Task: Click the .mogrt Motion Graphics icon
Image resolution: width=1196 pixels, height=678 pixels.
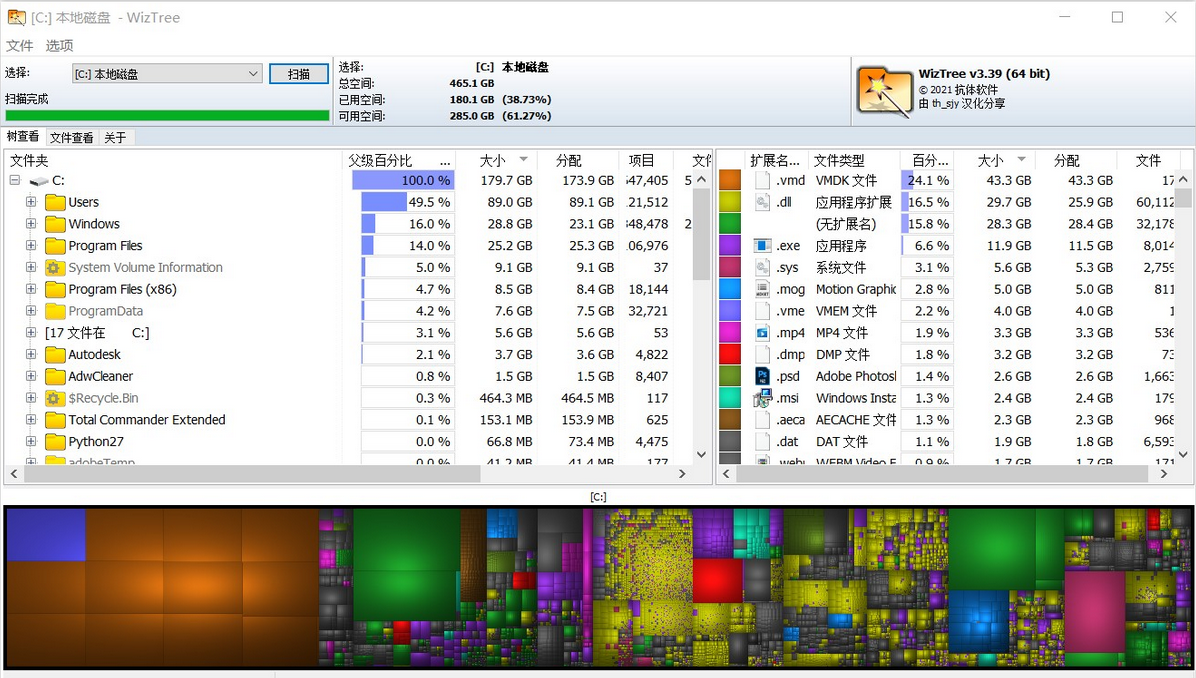Action: pyautogui.click(x=762, y=289)
